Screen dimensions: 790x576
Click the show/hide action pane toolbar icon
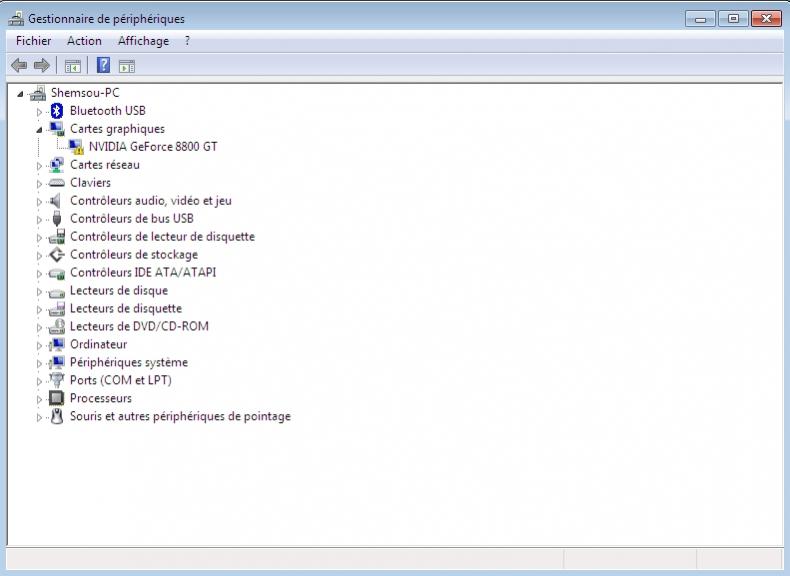coord(127,66)
